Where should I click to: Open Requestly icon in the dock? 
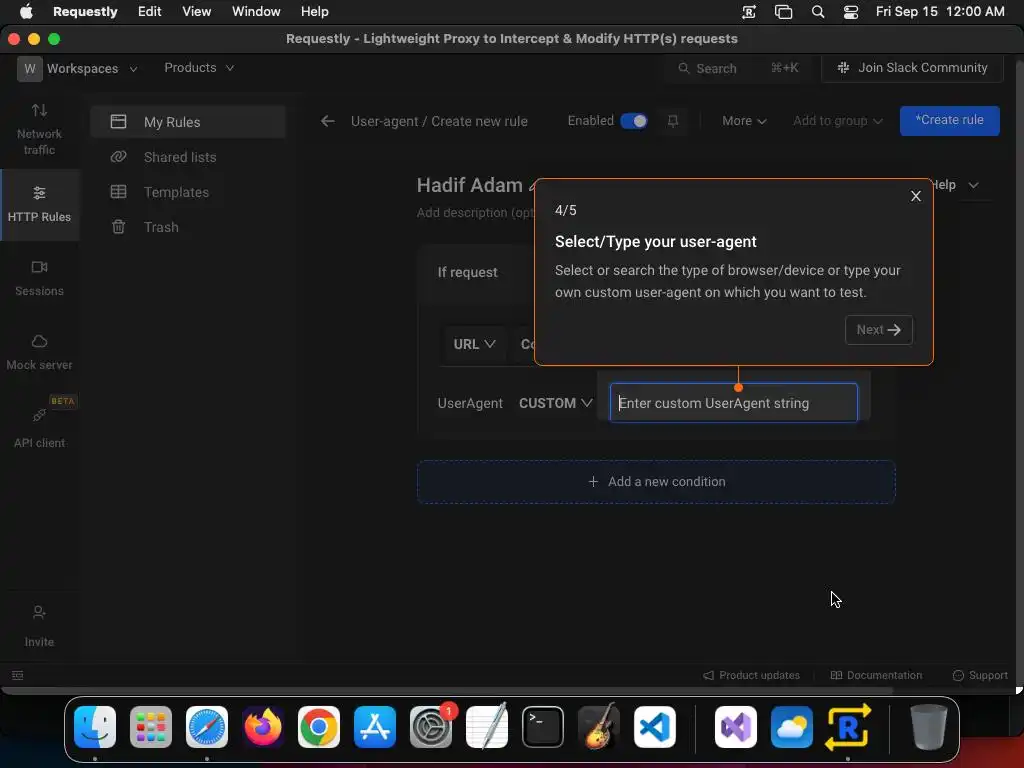[x=848, y=727]
